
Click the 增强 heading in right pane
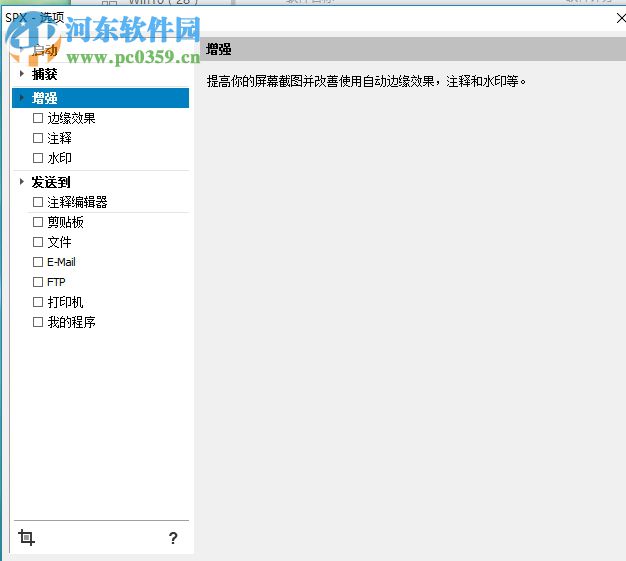[x=219, y=50]
